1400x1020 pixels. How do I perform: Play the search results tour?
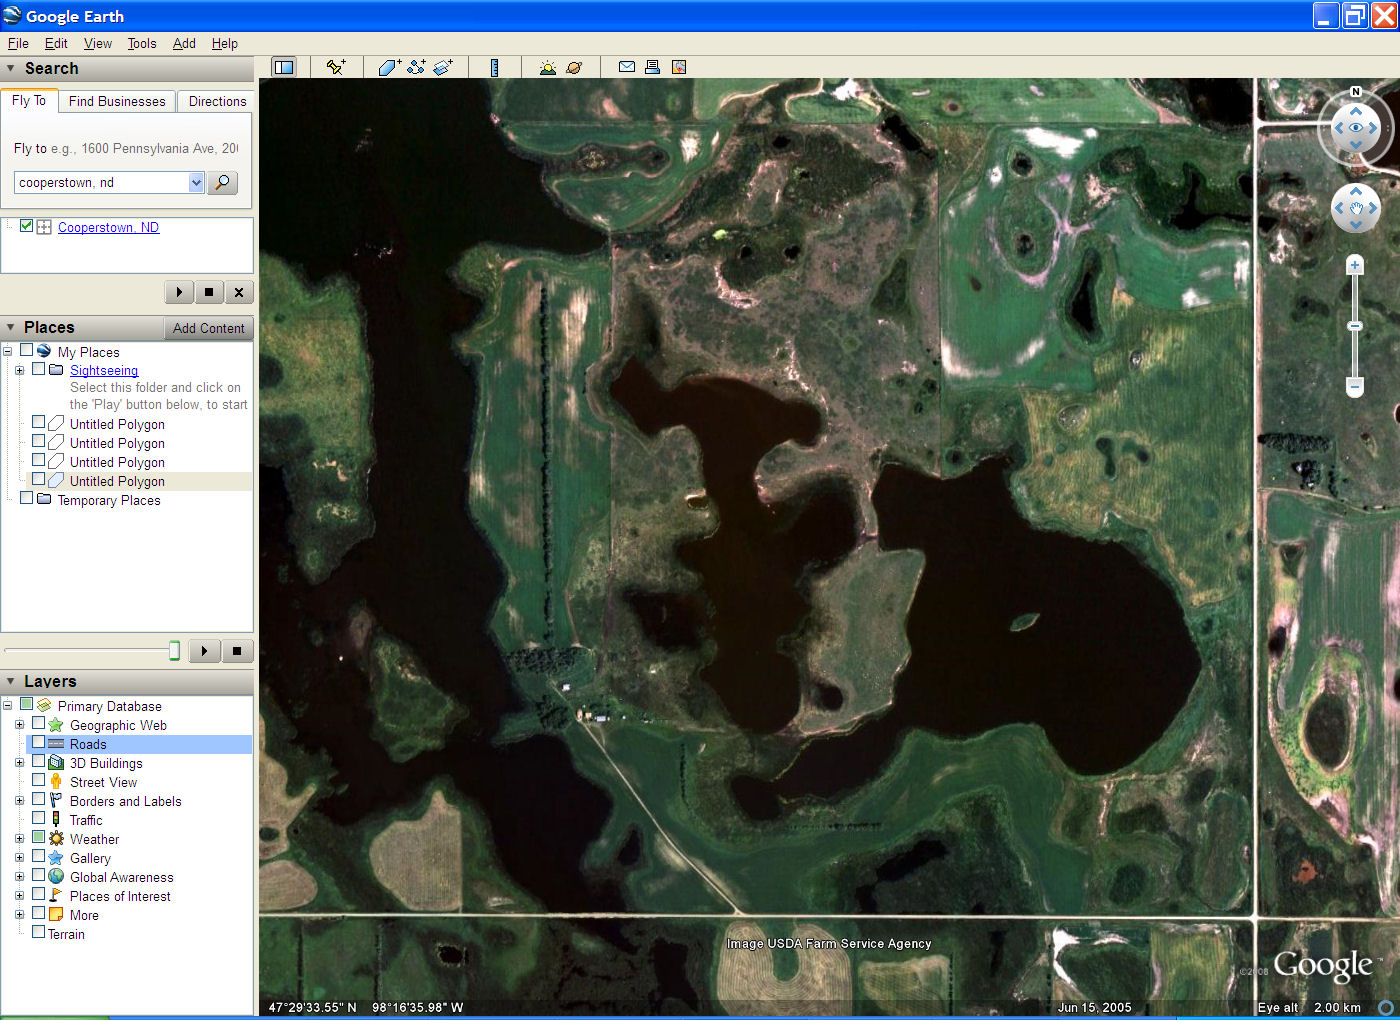click(179, 292)
